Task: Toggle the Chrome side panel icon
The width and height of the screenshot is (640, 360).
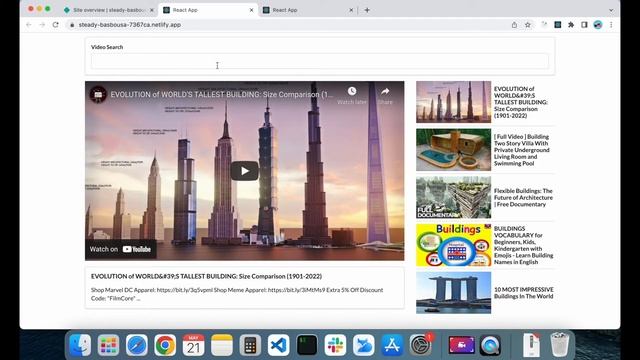Action: 584,25
